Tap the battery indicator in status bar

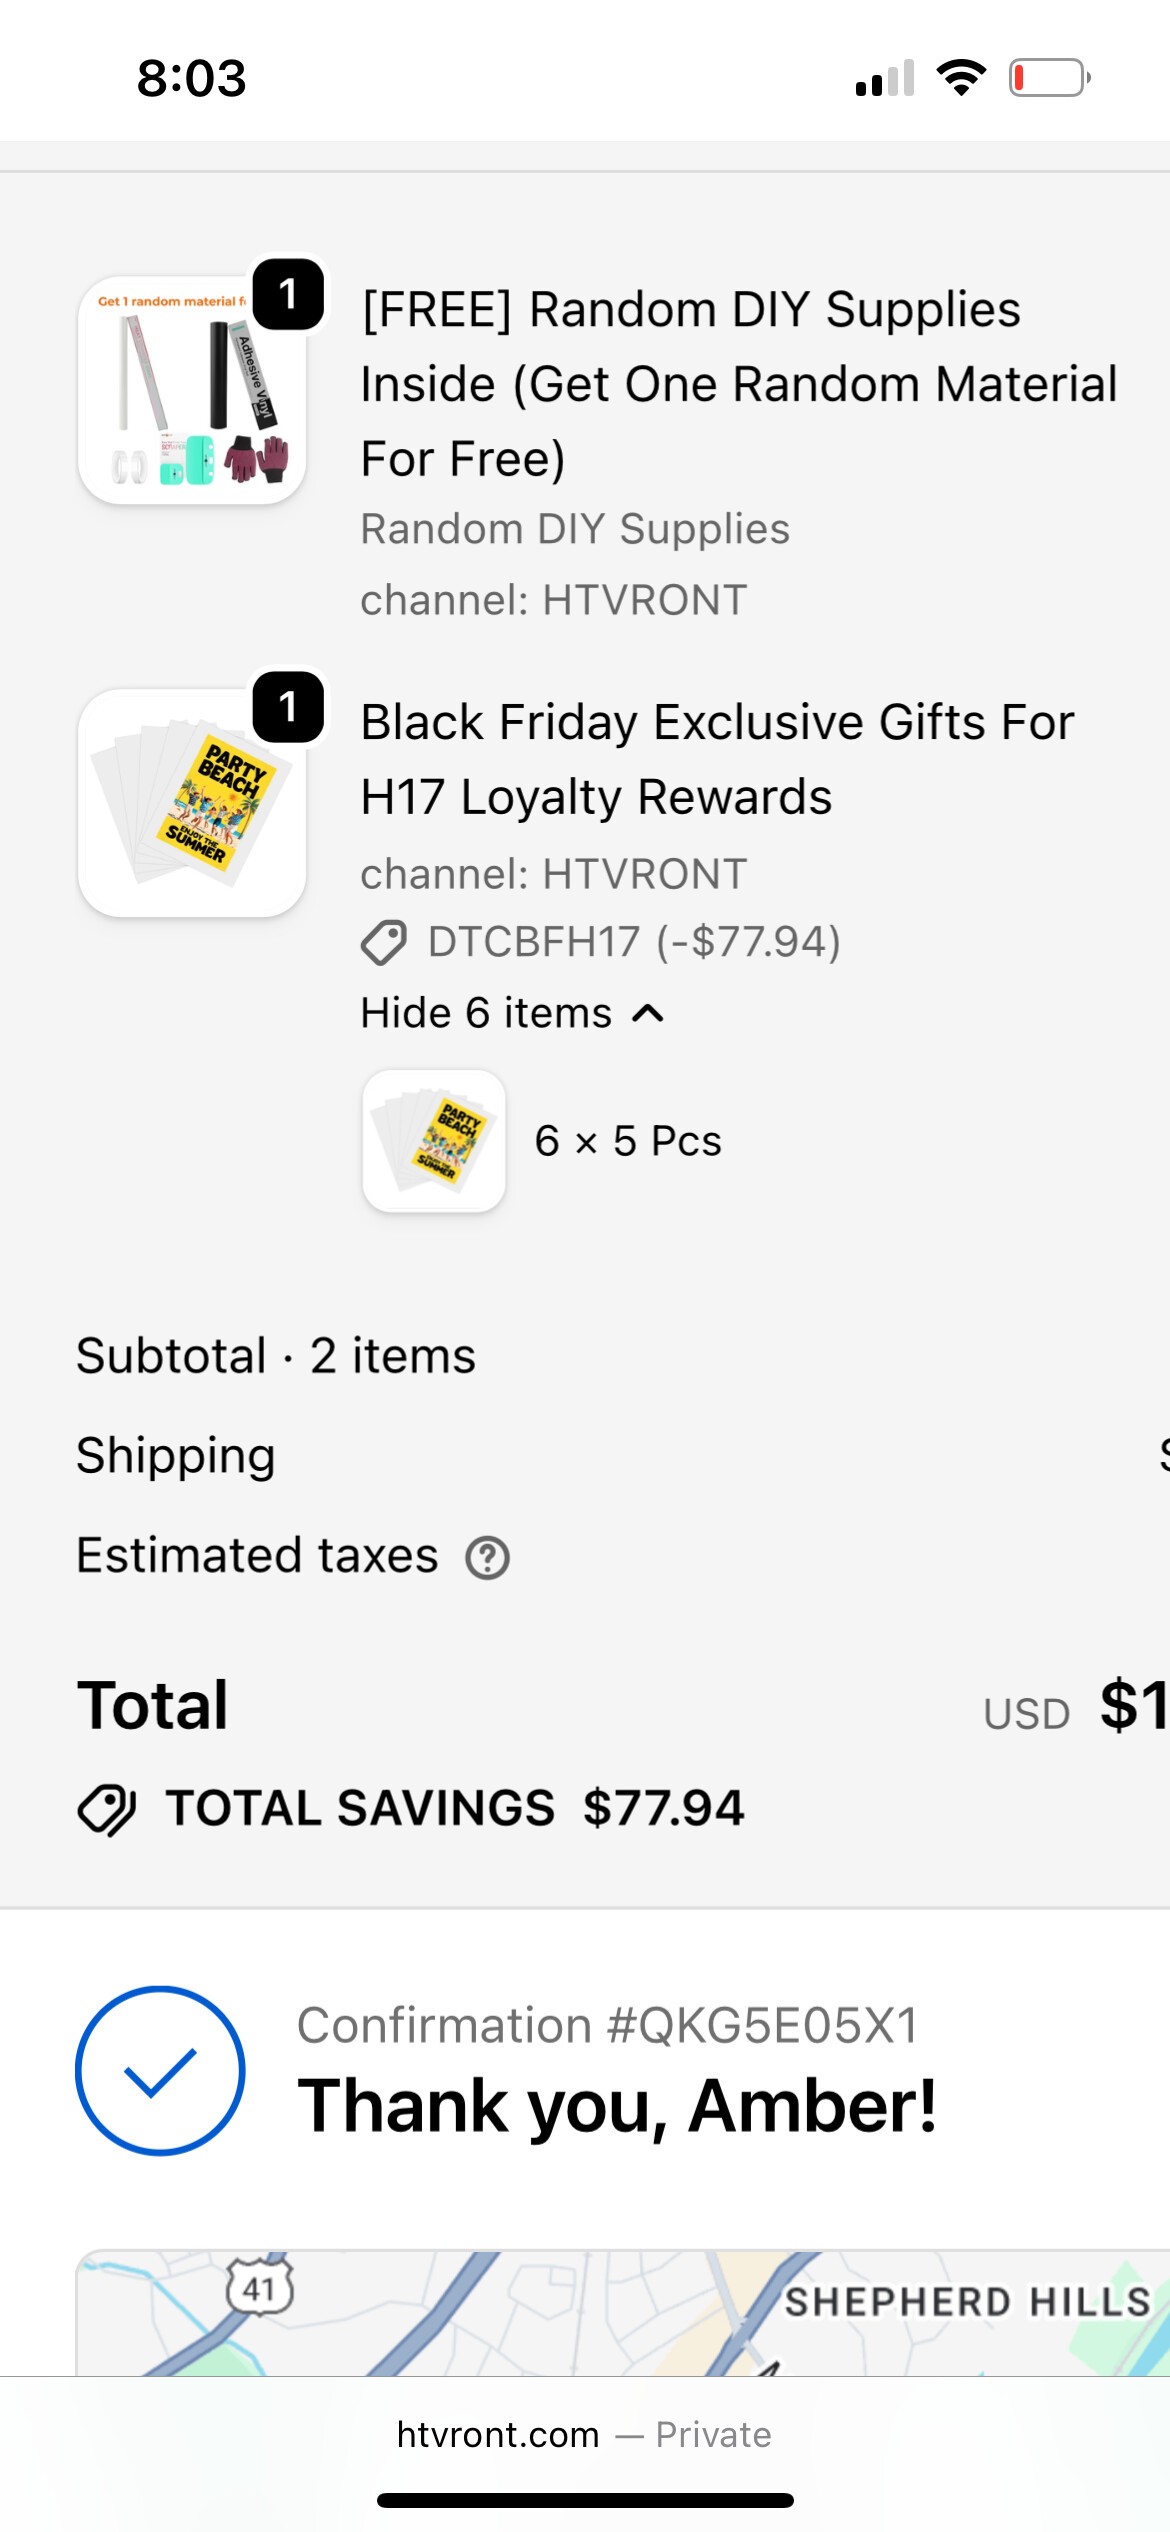click(1049, 78)
